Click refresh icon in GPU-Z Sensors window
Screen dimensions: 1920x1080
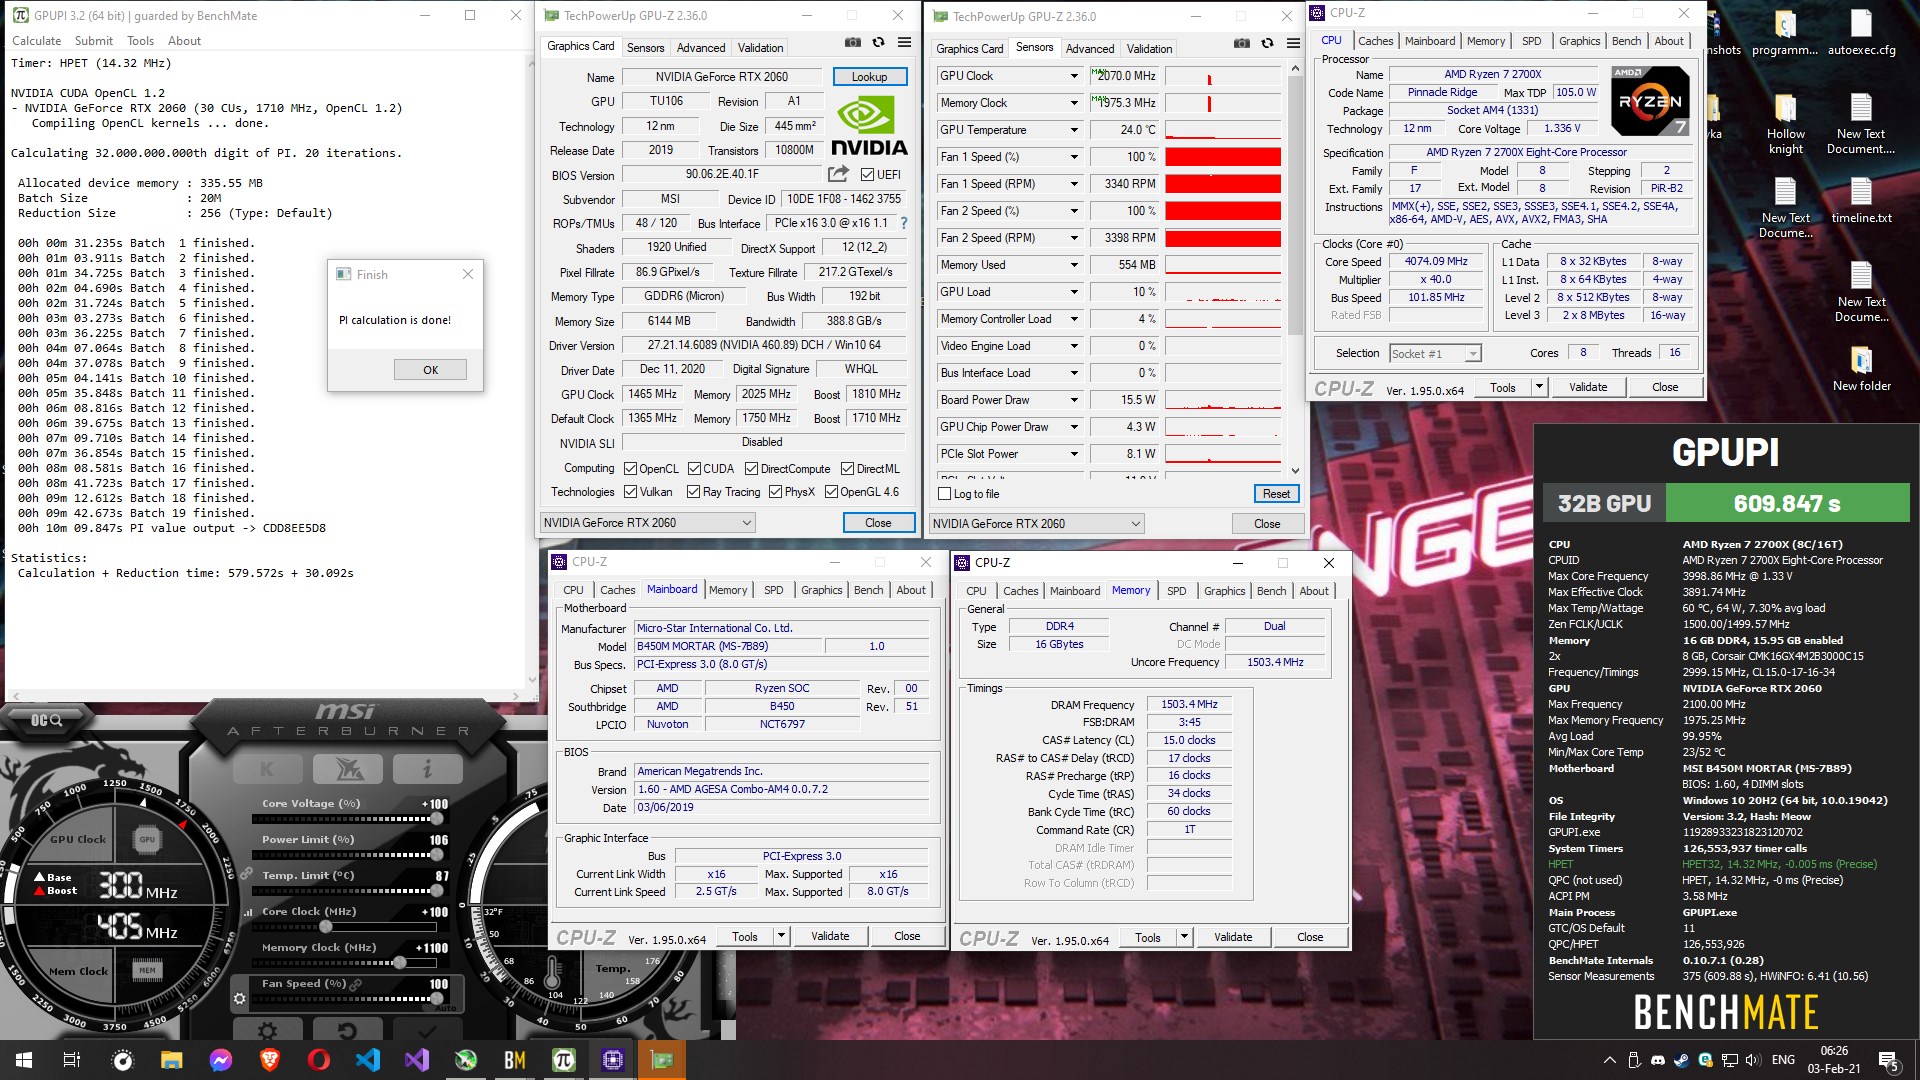click(1267, 44)
